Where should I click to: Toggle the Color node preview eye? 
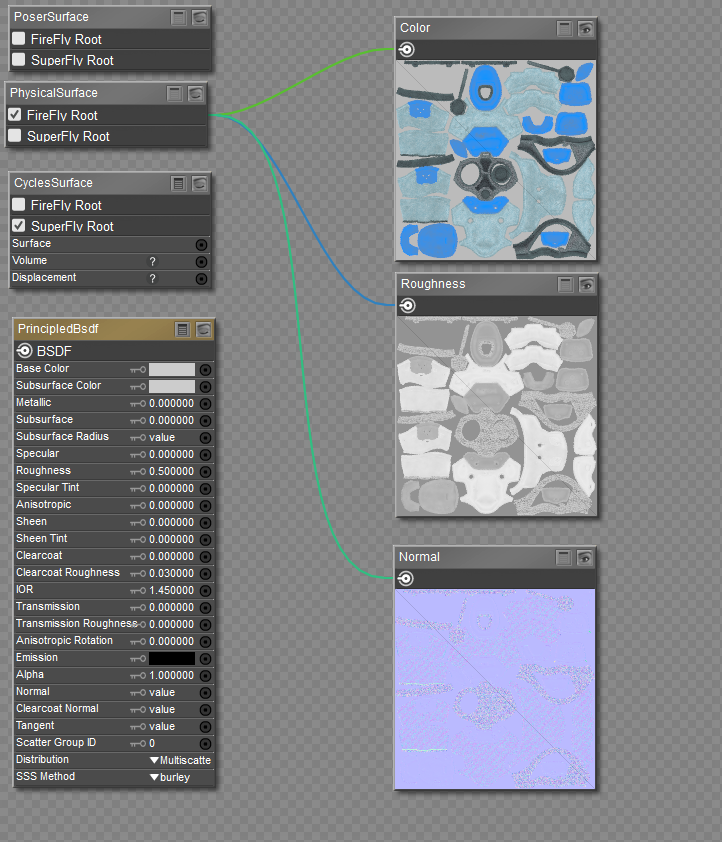click(x=586, y=28)
